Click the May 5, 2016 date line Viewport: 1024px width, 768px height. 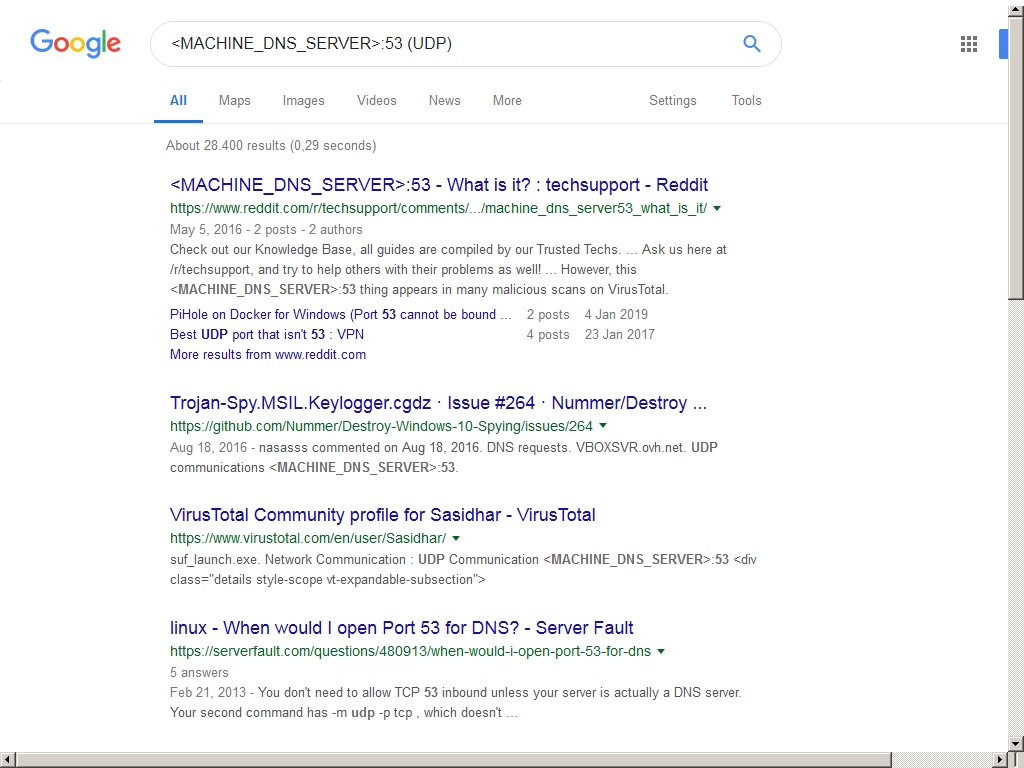pyautogui.click(x=266, y=230)
